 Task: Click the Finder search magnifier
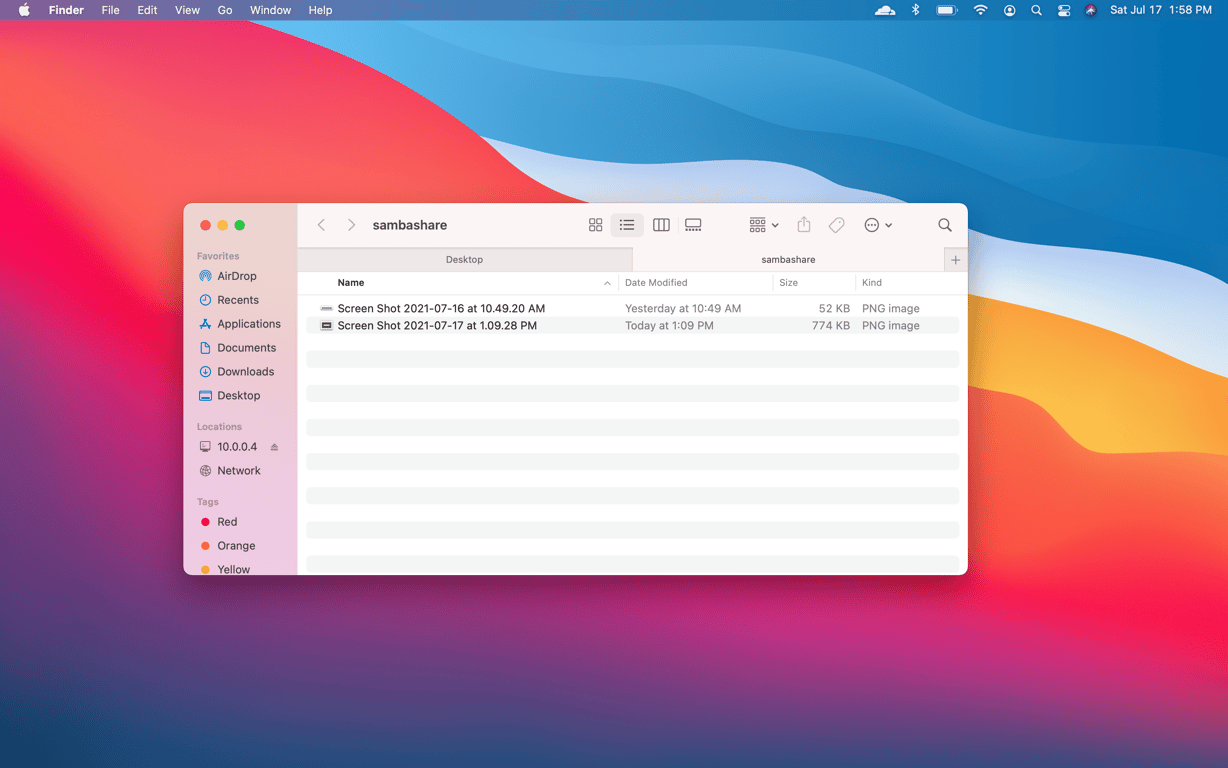click(945, 225)
